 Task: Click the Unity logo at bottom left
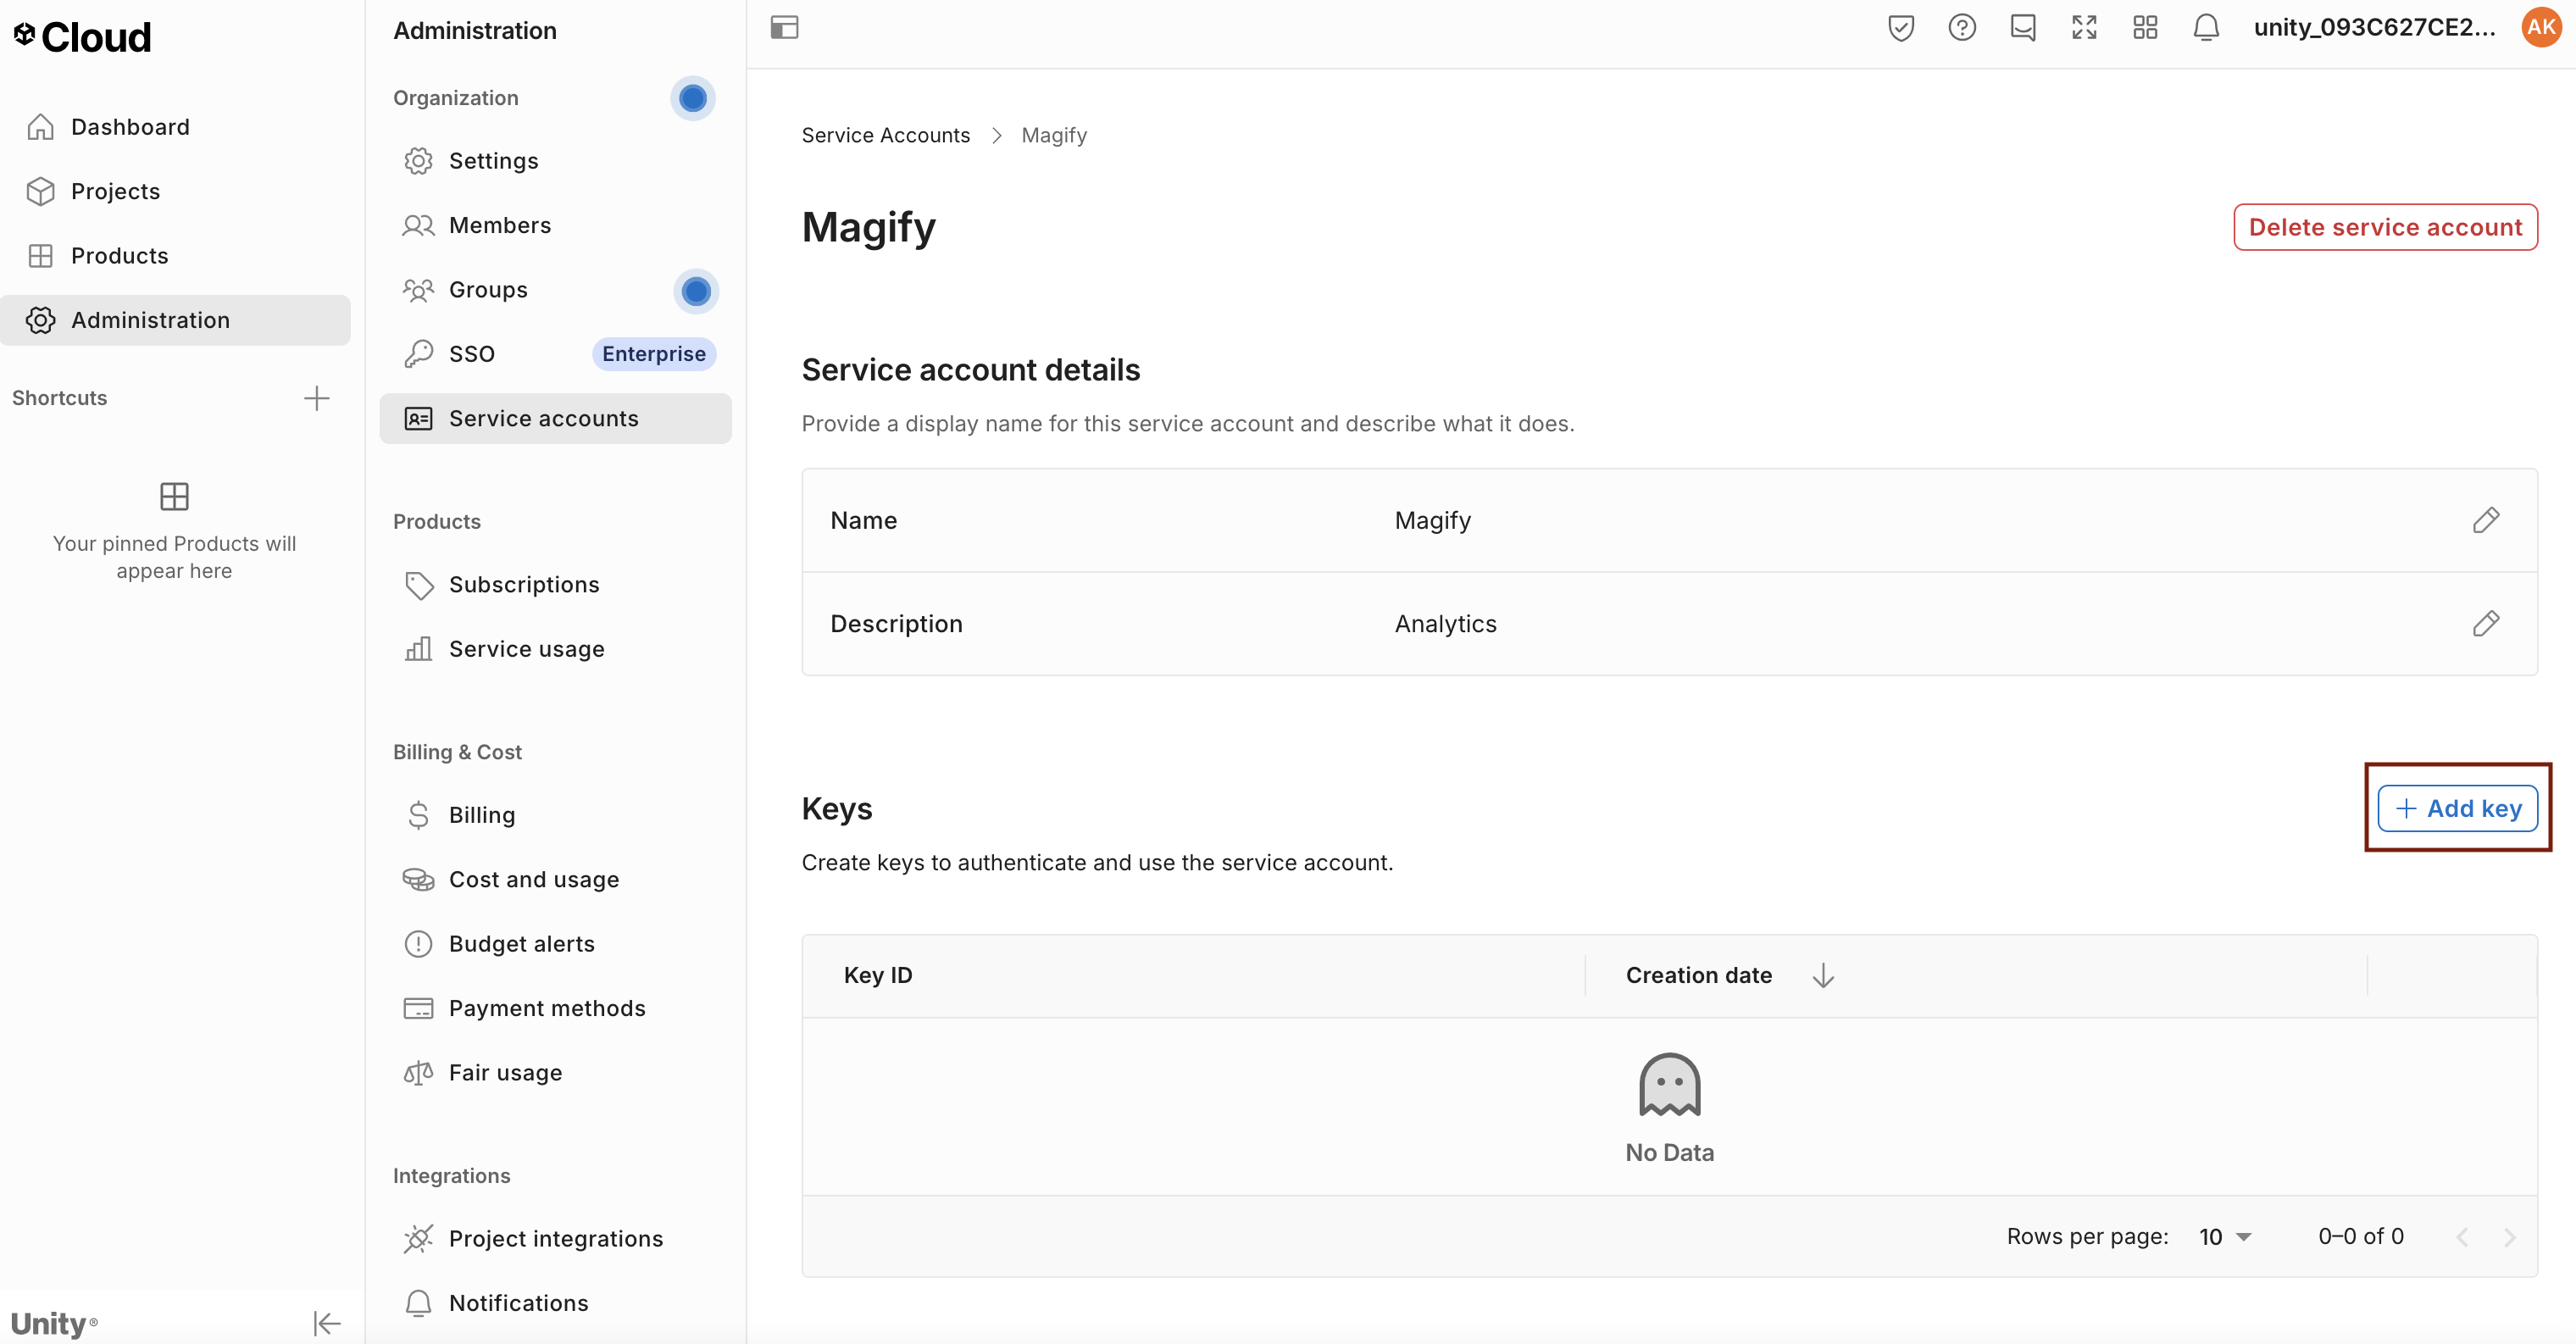pyautogui.click(x=54, y=1323)
